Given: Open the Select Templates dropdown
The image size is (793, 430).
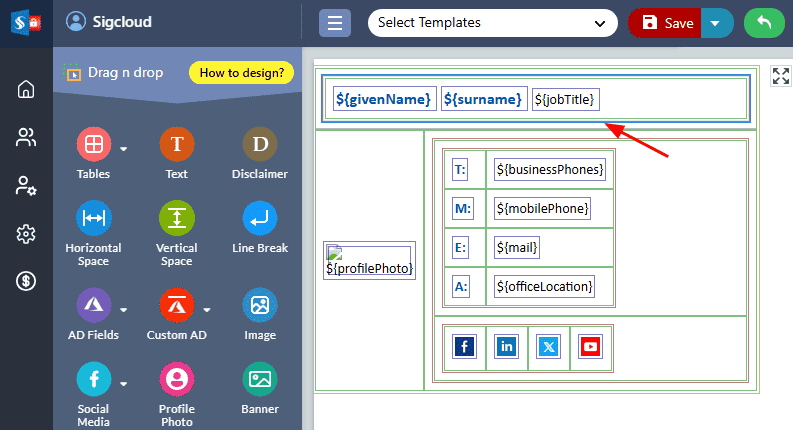Looking at the screenshot, I should tap(492, 23).
